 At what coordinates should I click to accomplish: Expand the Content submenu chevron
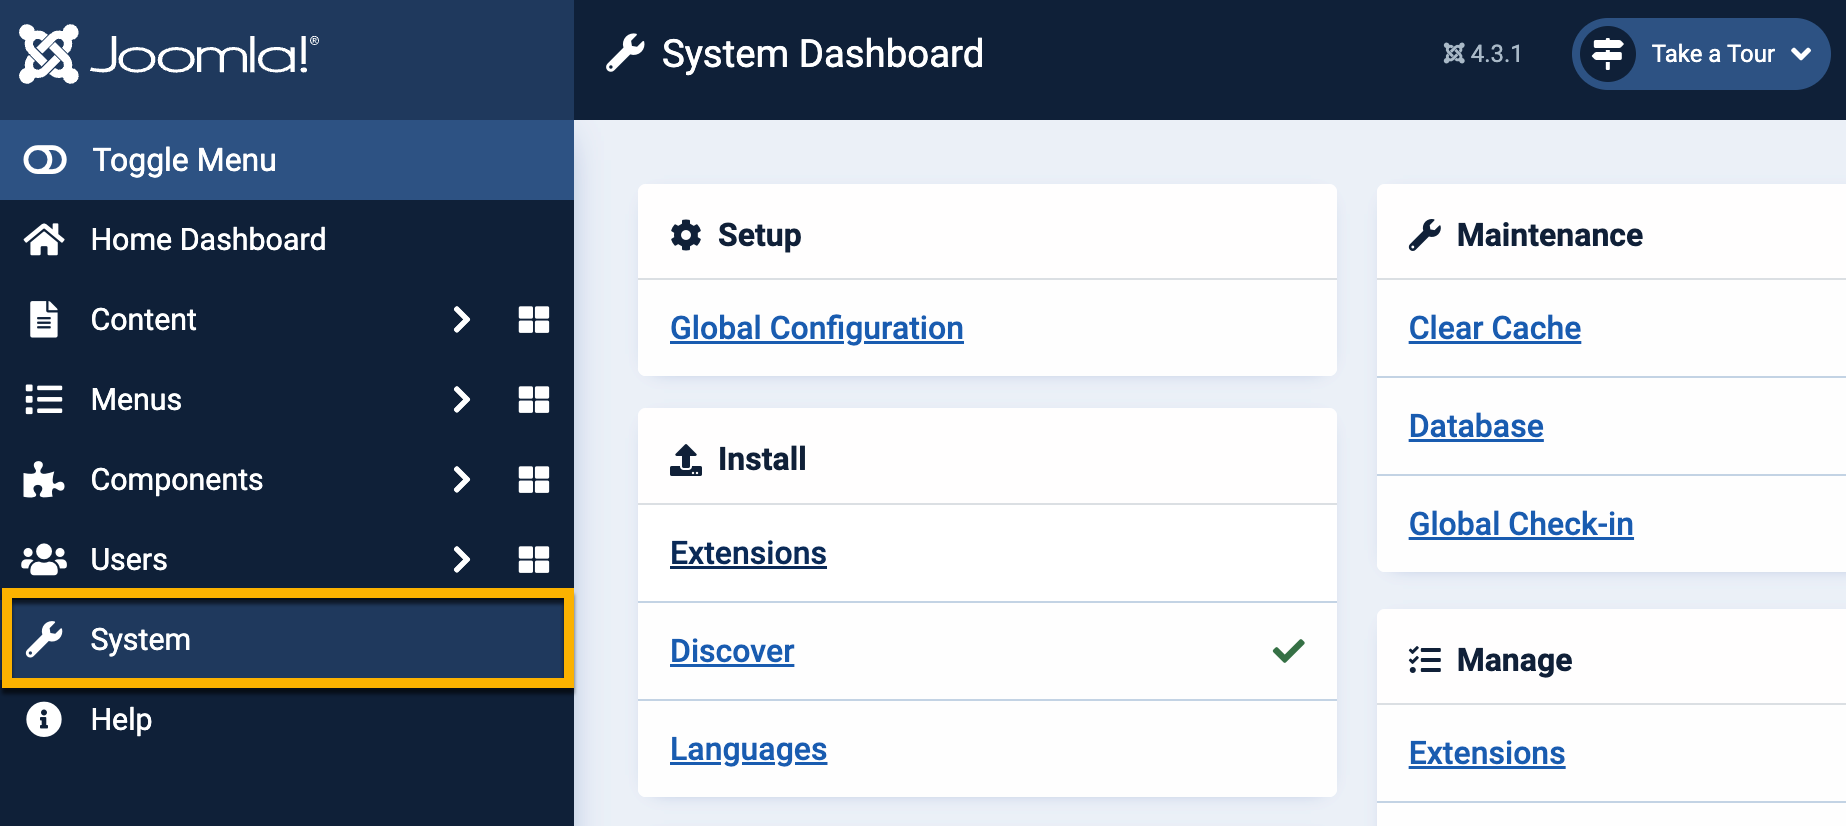coord(461,320)
